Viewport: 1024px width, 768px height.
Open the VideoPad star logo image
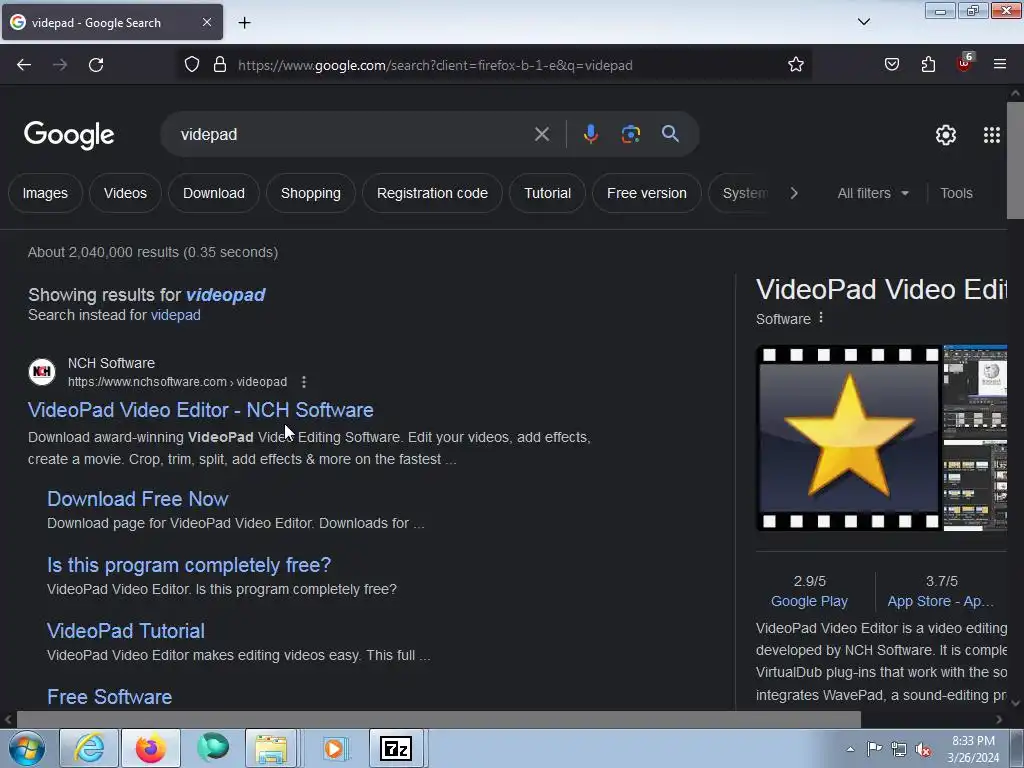click(x=848, y=438)
